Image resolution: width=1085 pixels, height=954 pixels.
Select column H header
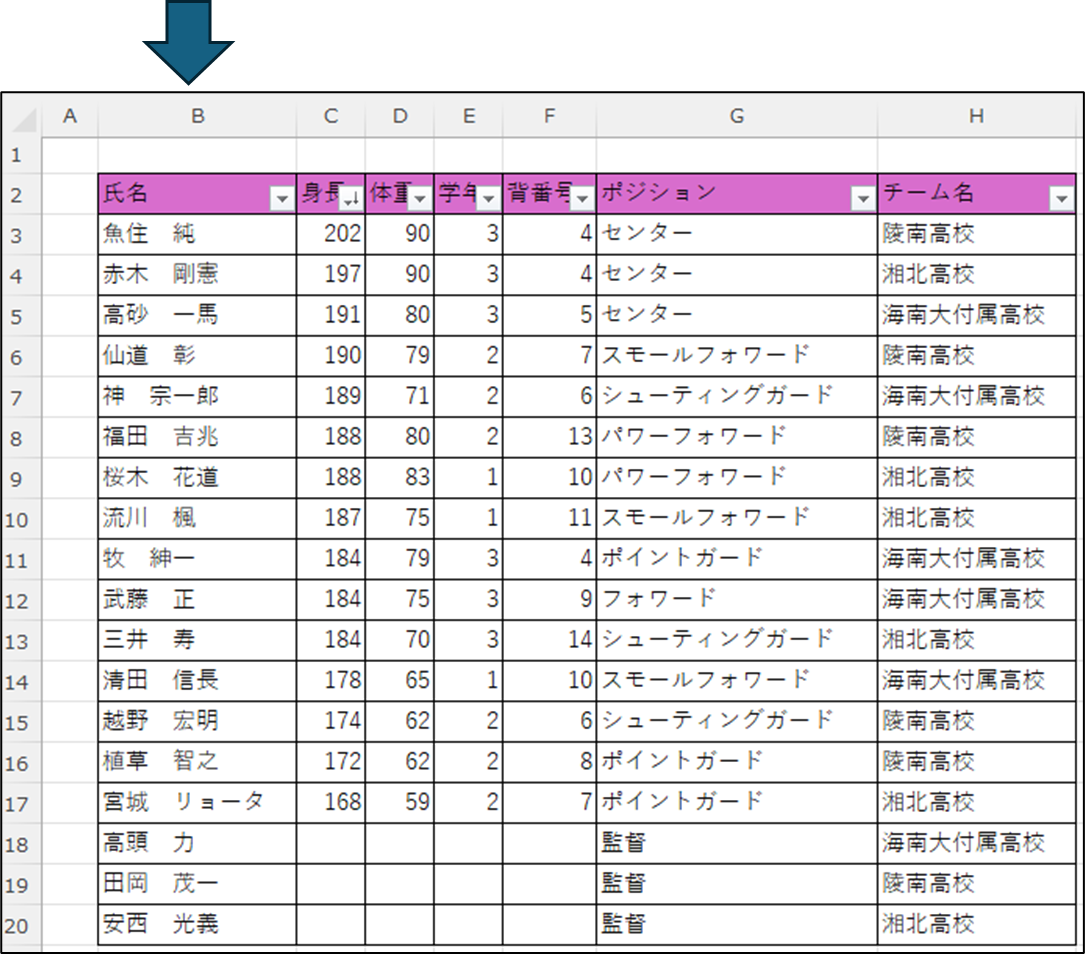click(x=976, y=117)
